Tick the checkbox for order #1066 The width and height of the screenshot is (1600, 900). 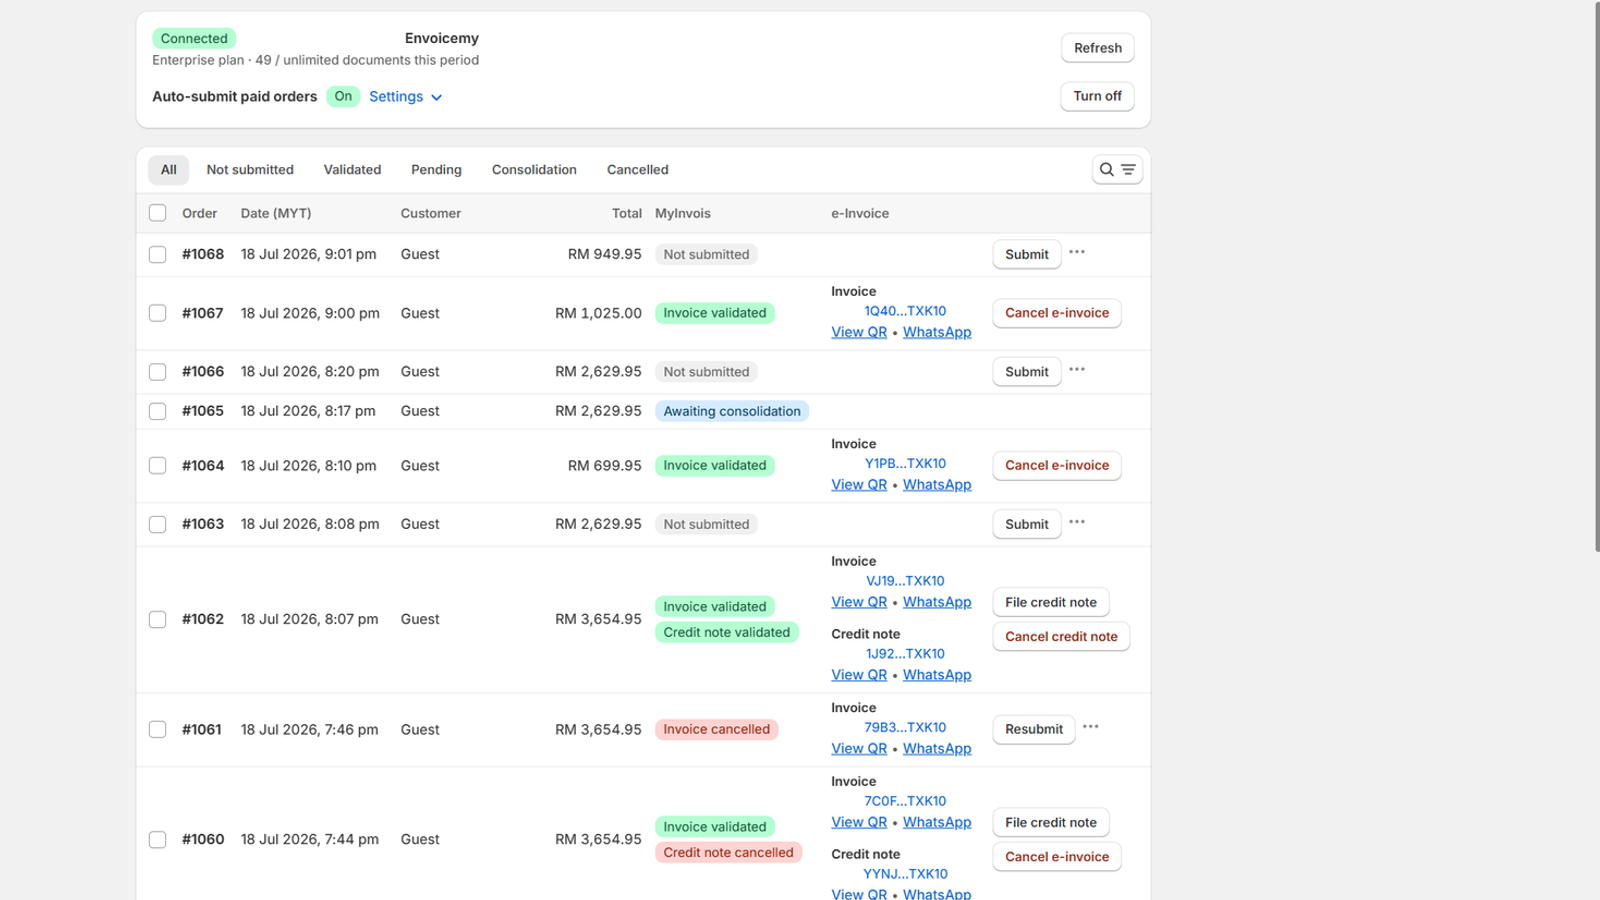pyautogui.click(x=158, y=372)
